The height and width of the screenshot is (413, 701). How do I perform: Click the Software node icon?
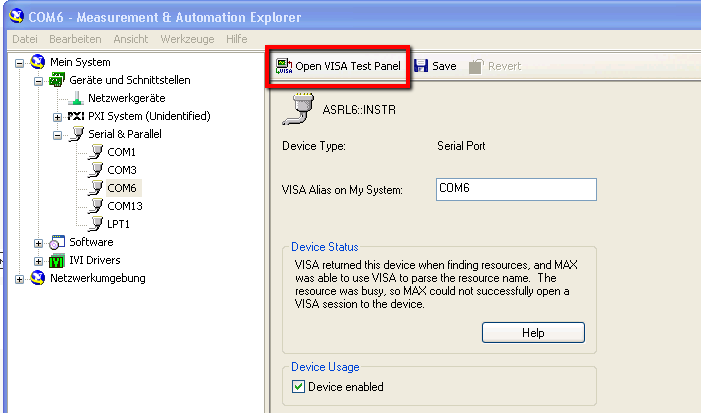click(57, 242)
